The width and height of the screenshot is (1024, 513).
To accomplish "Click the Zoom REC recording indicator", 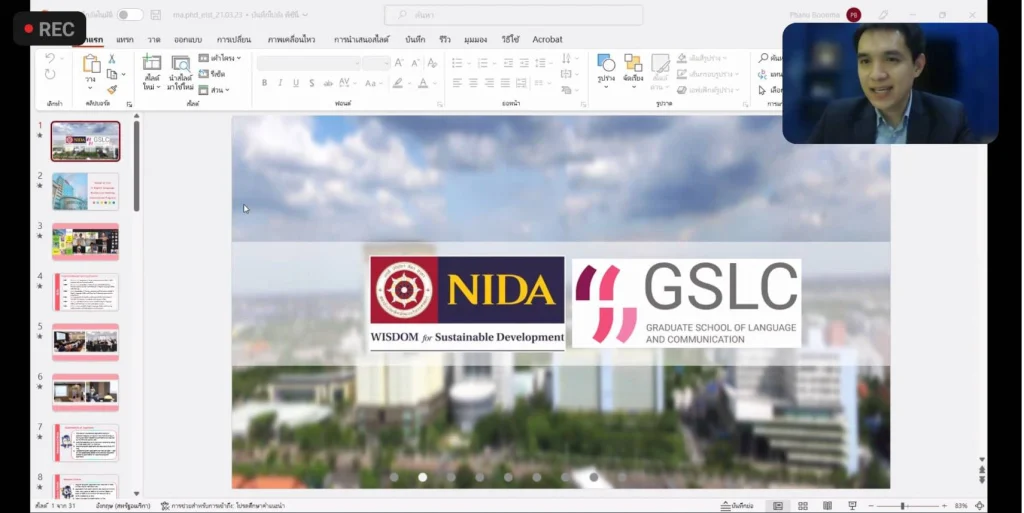I will click(x=50, y=29).
